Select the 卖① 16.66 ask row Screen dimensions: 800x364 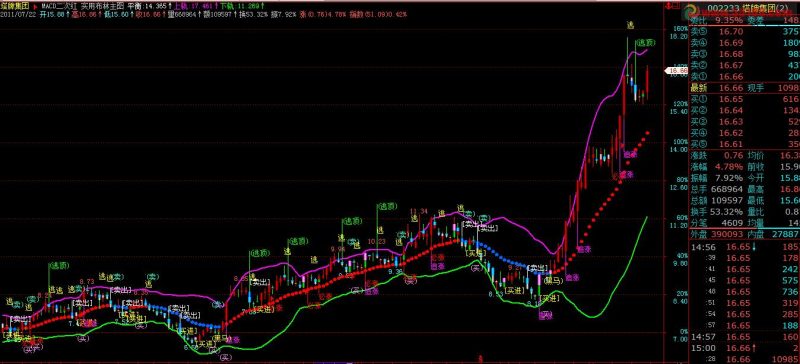click(x=745, y=77)
